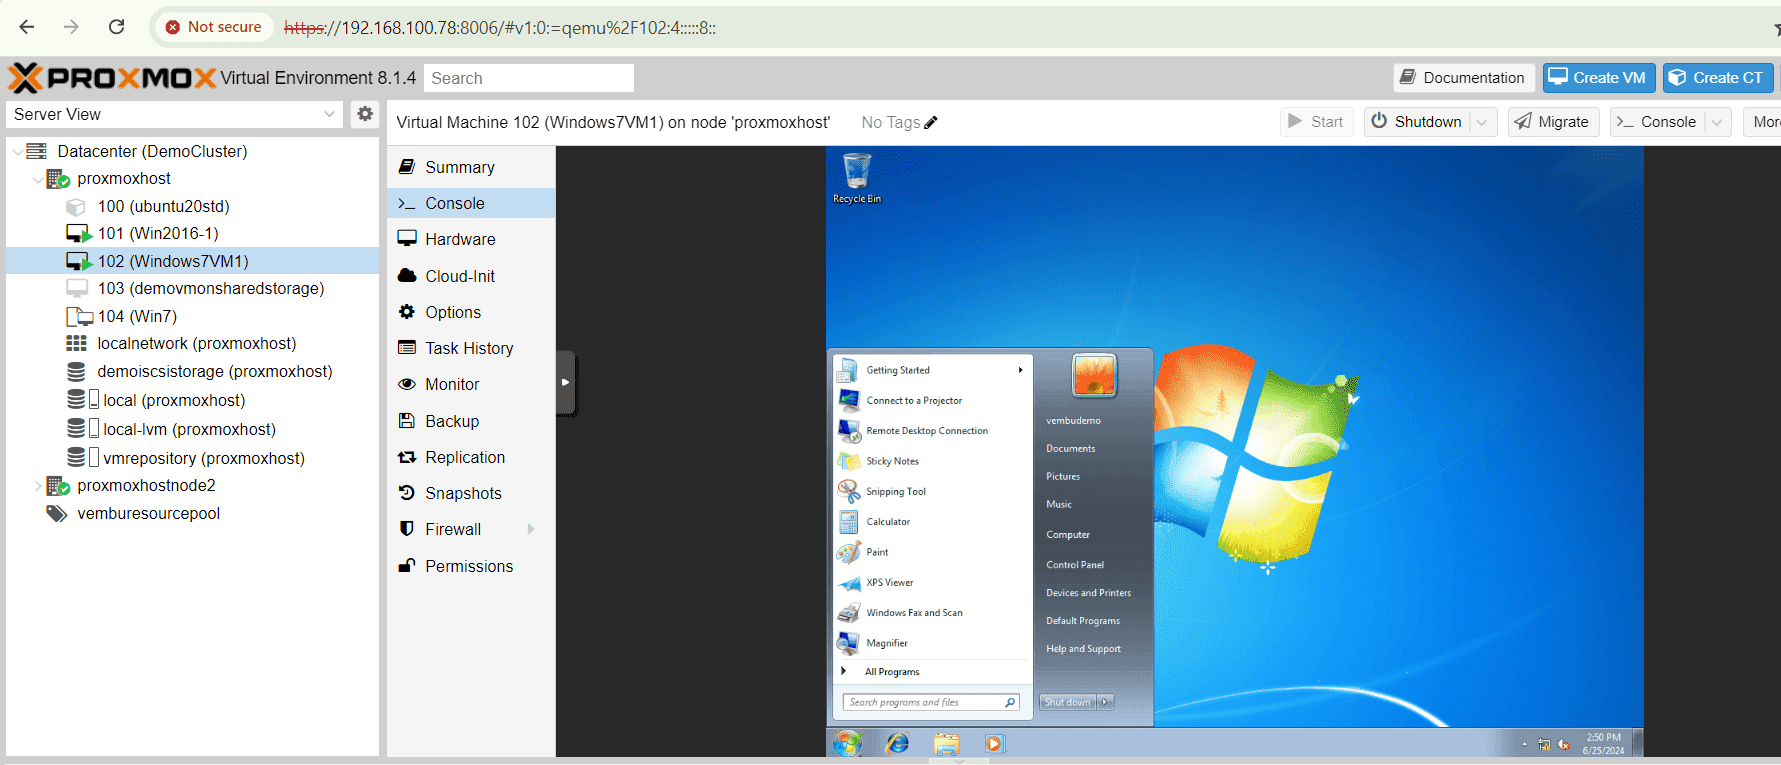The image size is (1781, 765).
Task: Open the Console button's dropdown arrow
Action: pos(1717,122)
